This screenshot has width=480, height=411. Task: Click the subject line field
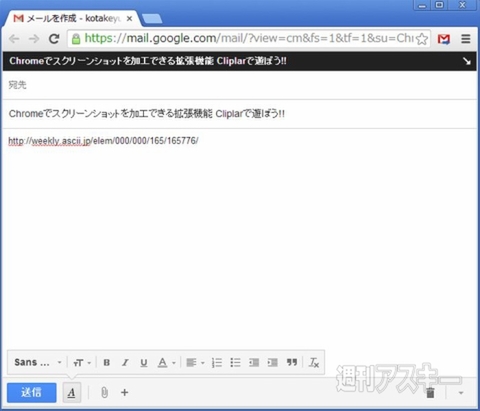click(240, 114)
